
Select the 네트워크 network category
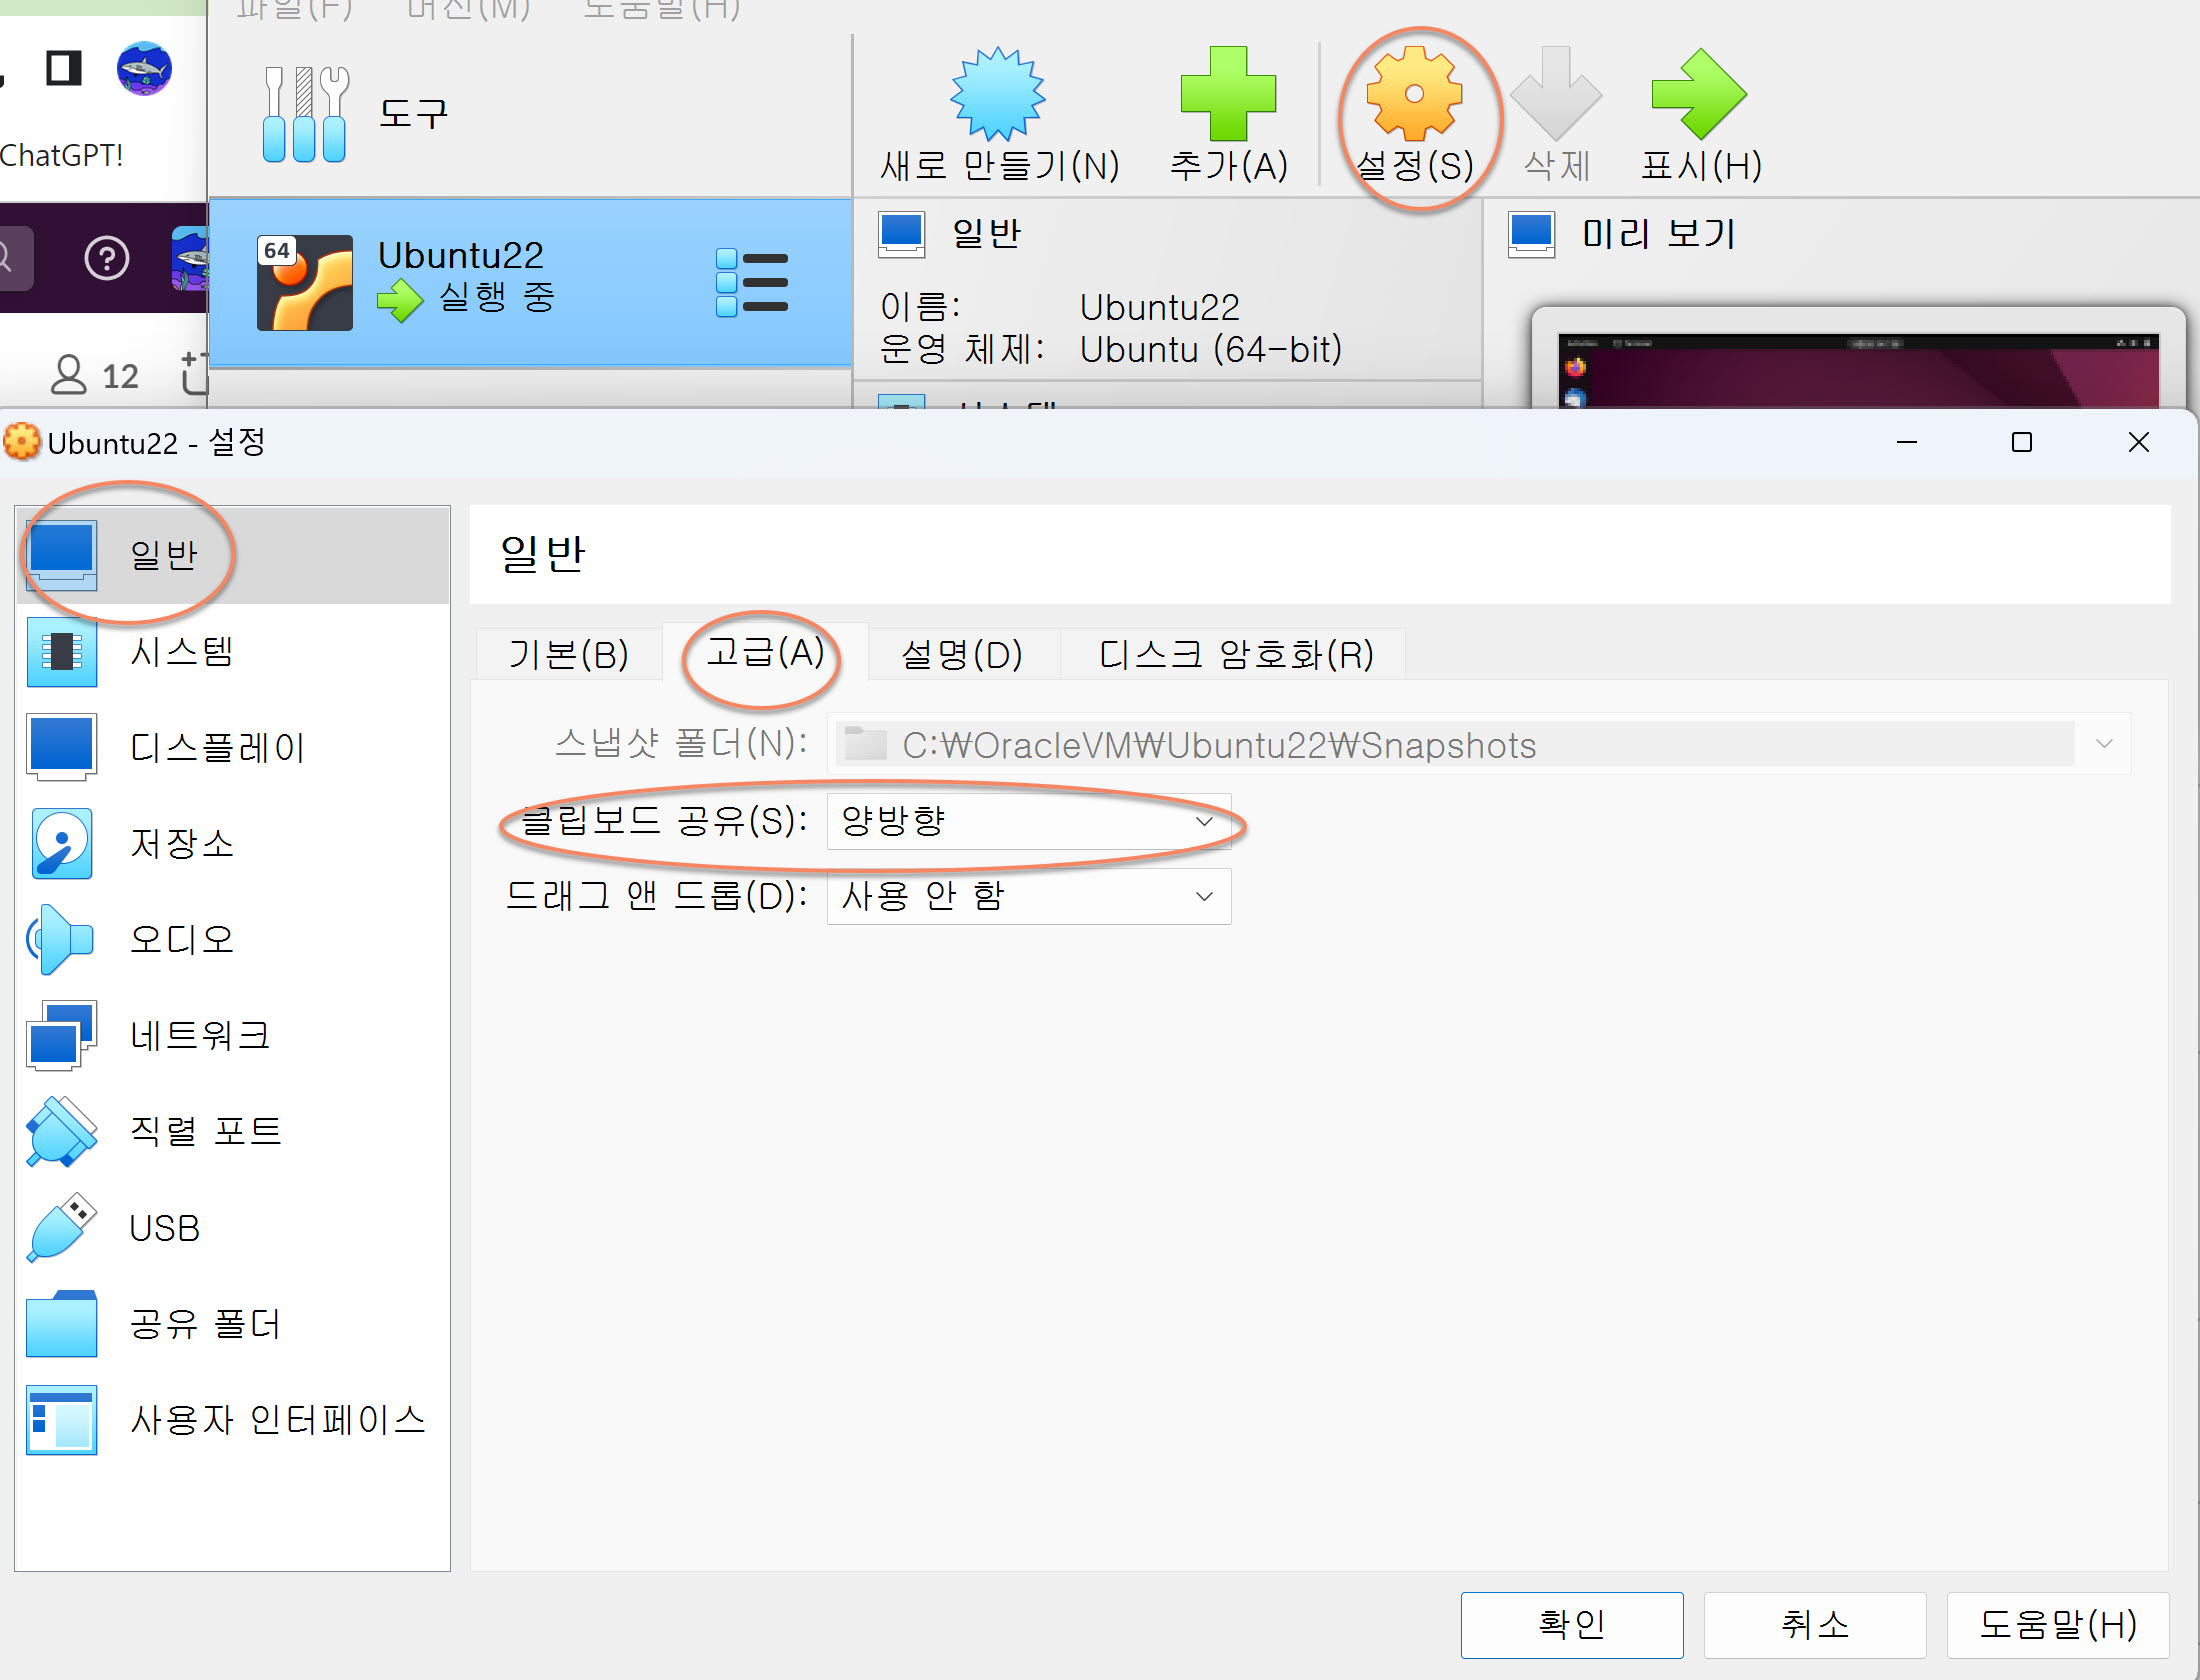pos(200,1036)
